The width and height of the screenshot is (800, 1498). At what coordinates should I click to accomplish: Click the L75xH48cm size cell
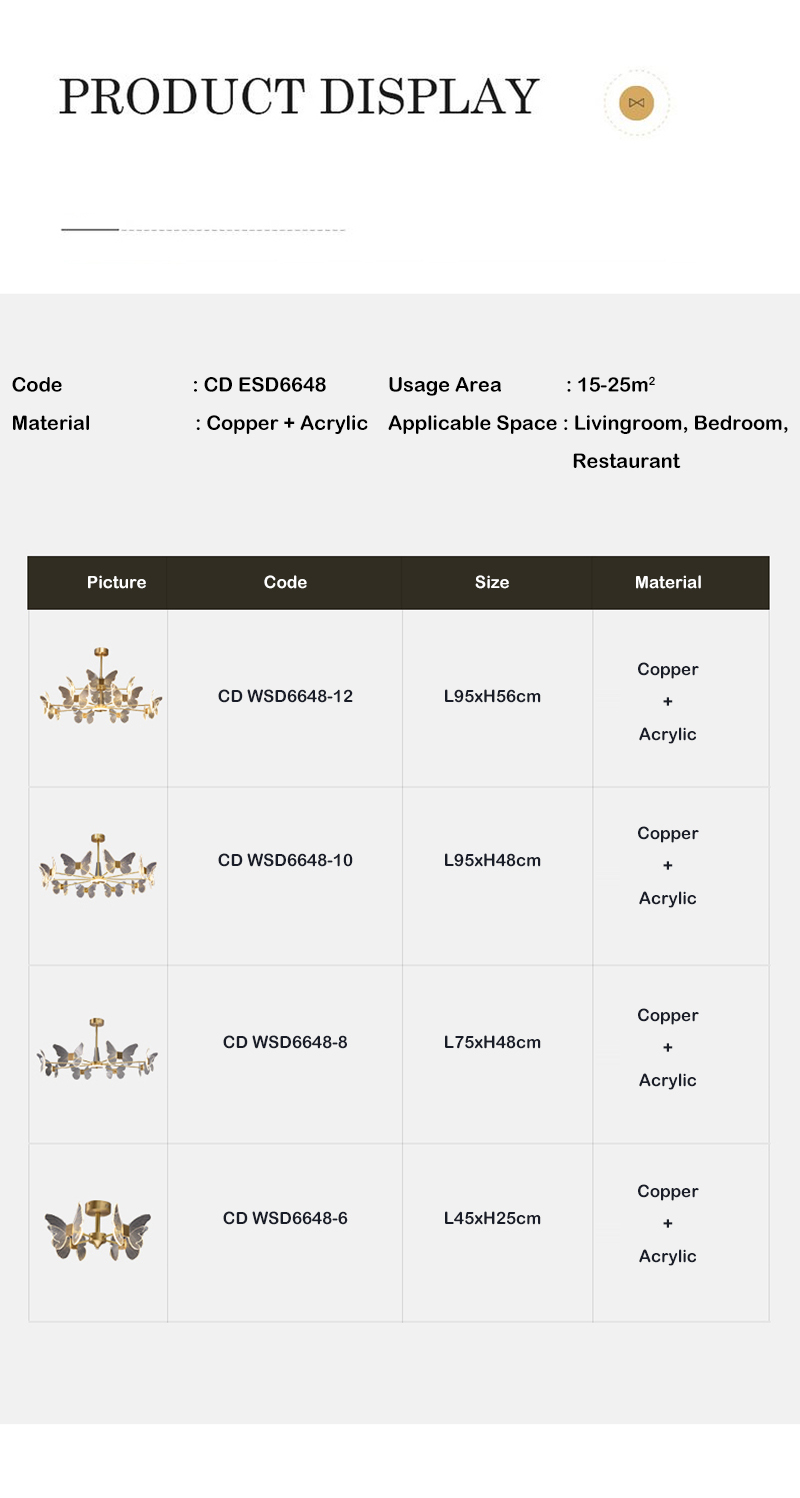(x=492, y=1042)
